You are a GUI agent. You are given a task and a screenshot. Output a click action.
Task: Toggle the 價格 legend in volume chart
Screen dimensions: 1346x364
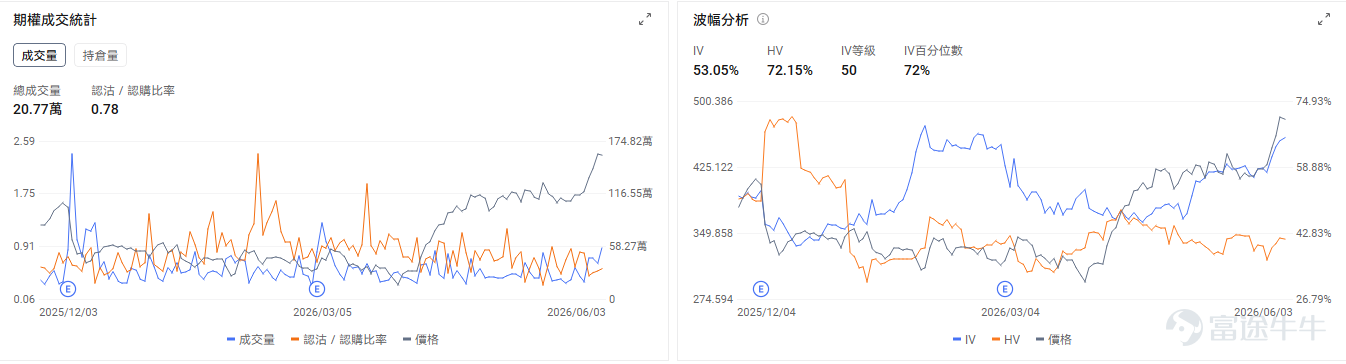pos(422,340)
